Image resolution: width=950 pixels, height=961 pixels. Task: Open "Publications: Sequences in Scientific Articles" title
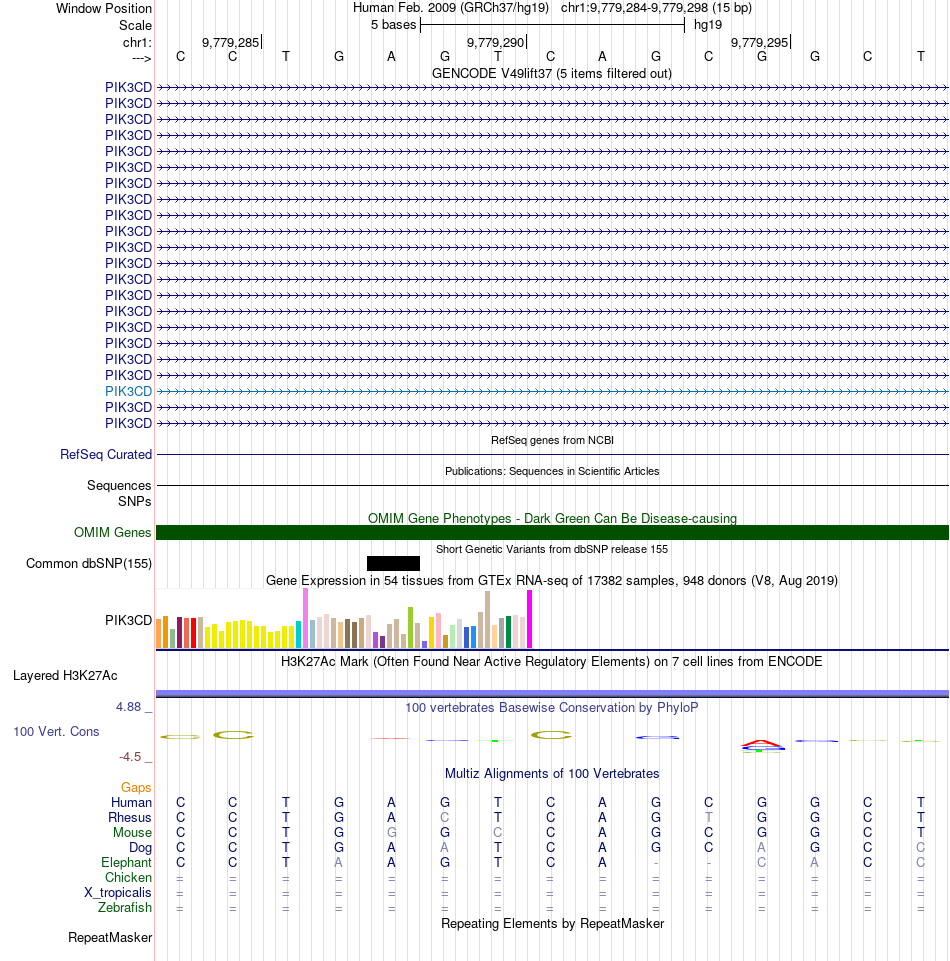pyautogui.click(x=552, y=471)
